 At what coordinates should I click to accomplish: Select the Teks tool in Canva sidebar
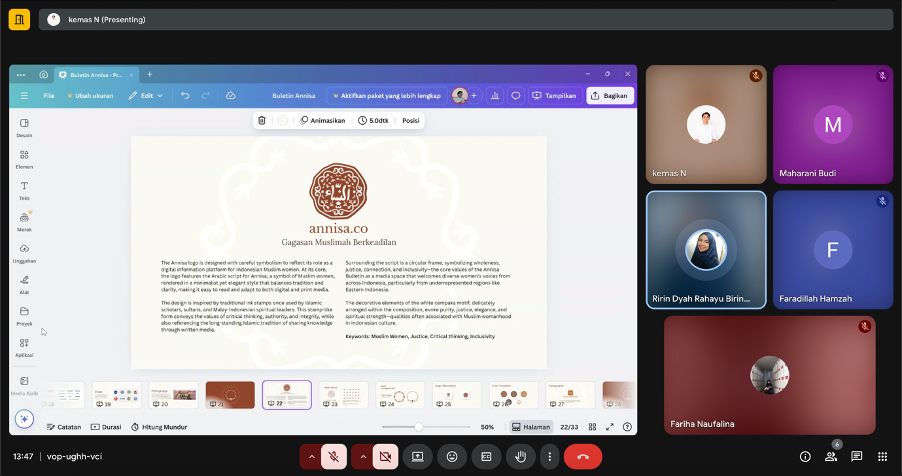point(24,190)
